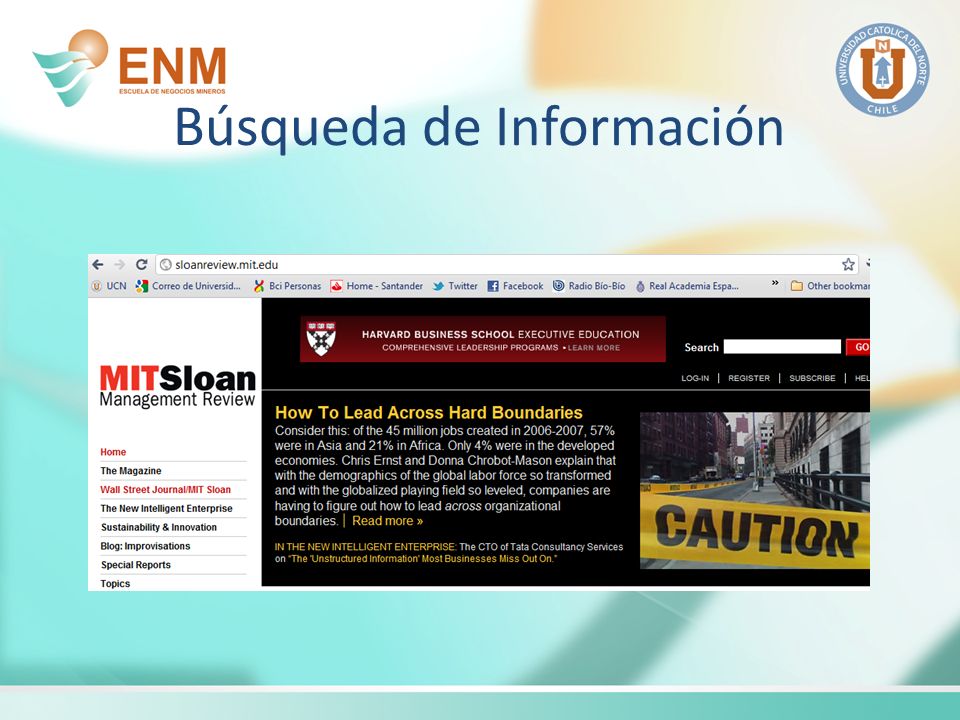Screen dimensions: 960x720
Task: Open Home - Santander bookmark
Action: [x=377, y=286]
